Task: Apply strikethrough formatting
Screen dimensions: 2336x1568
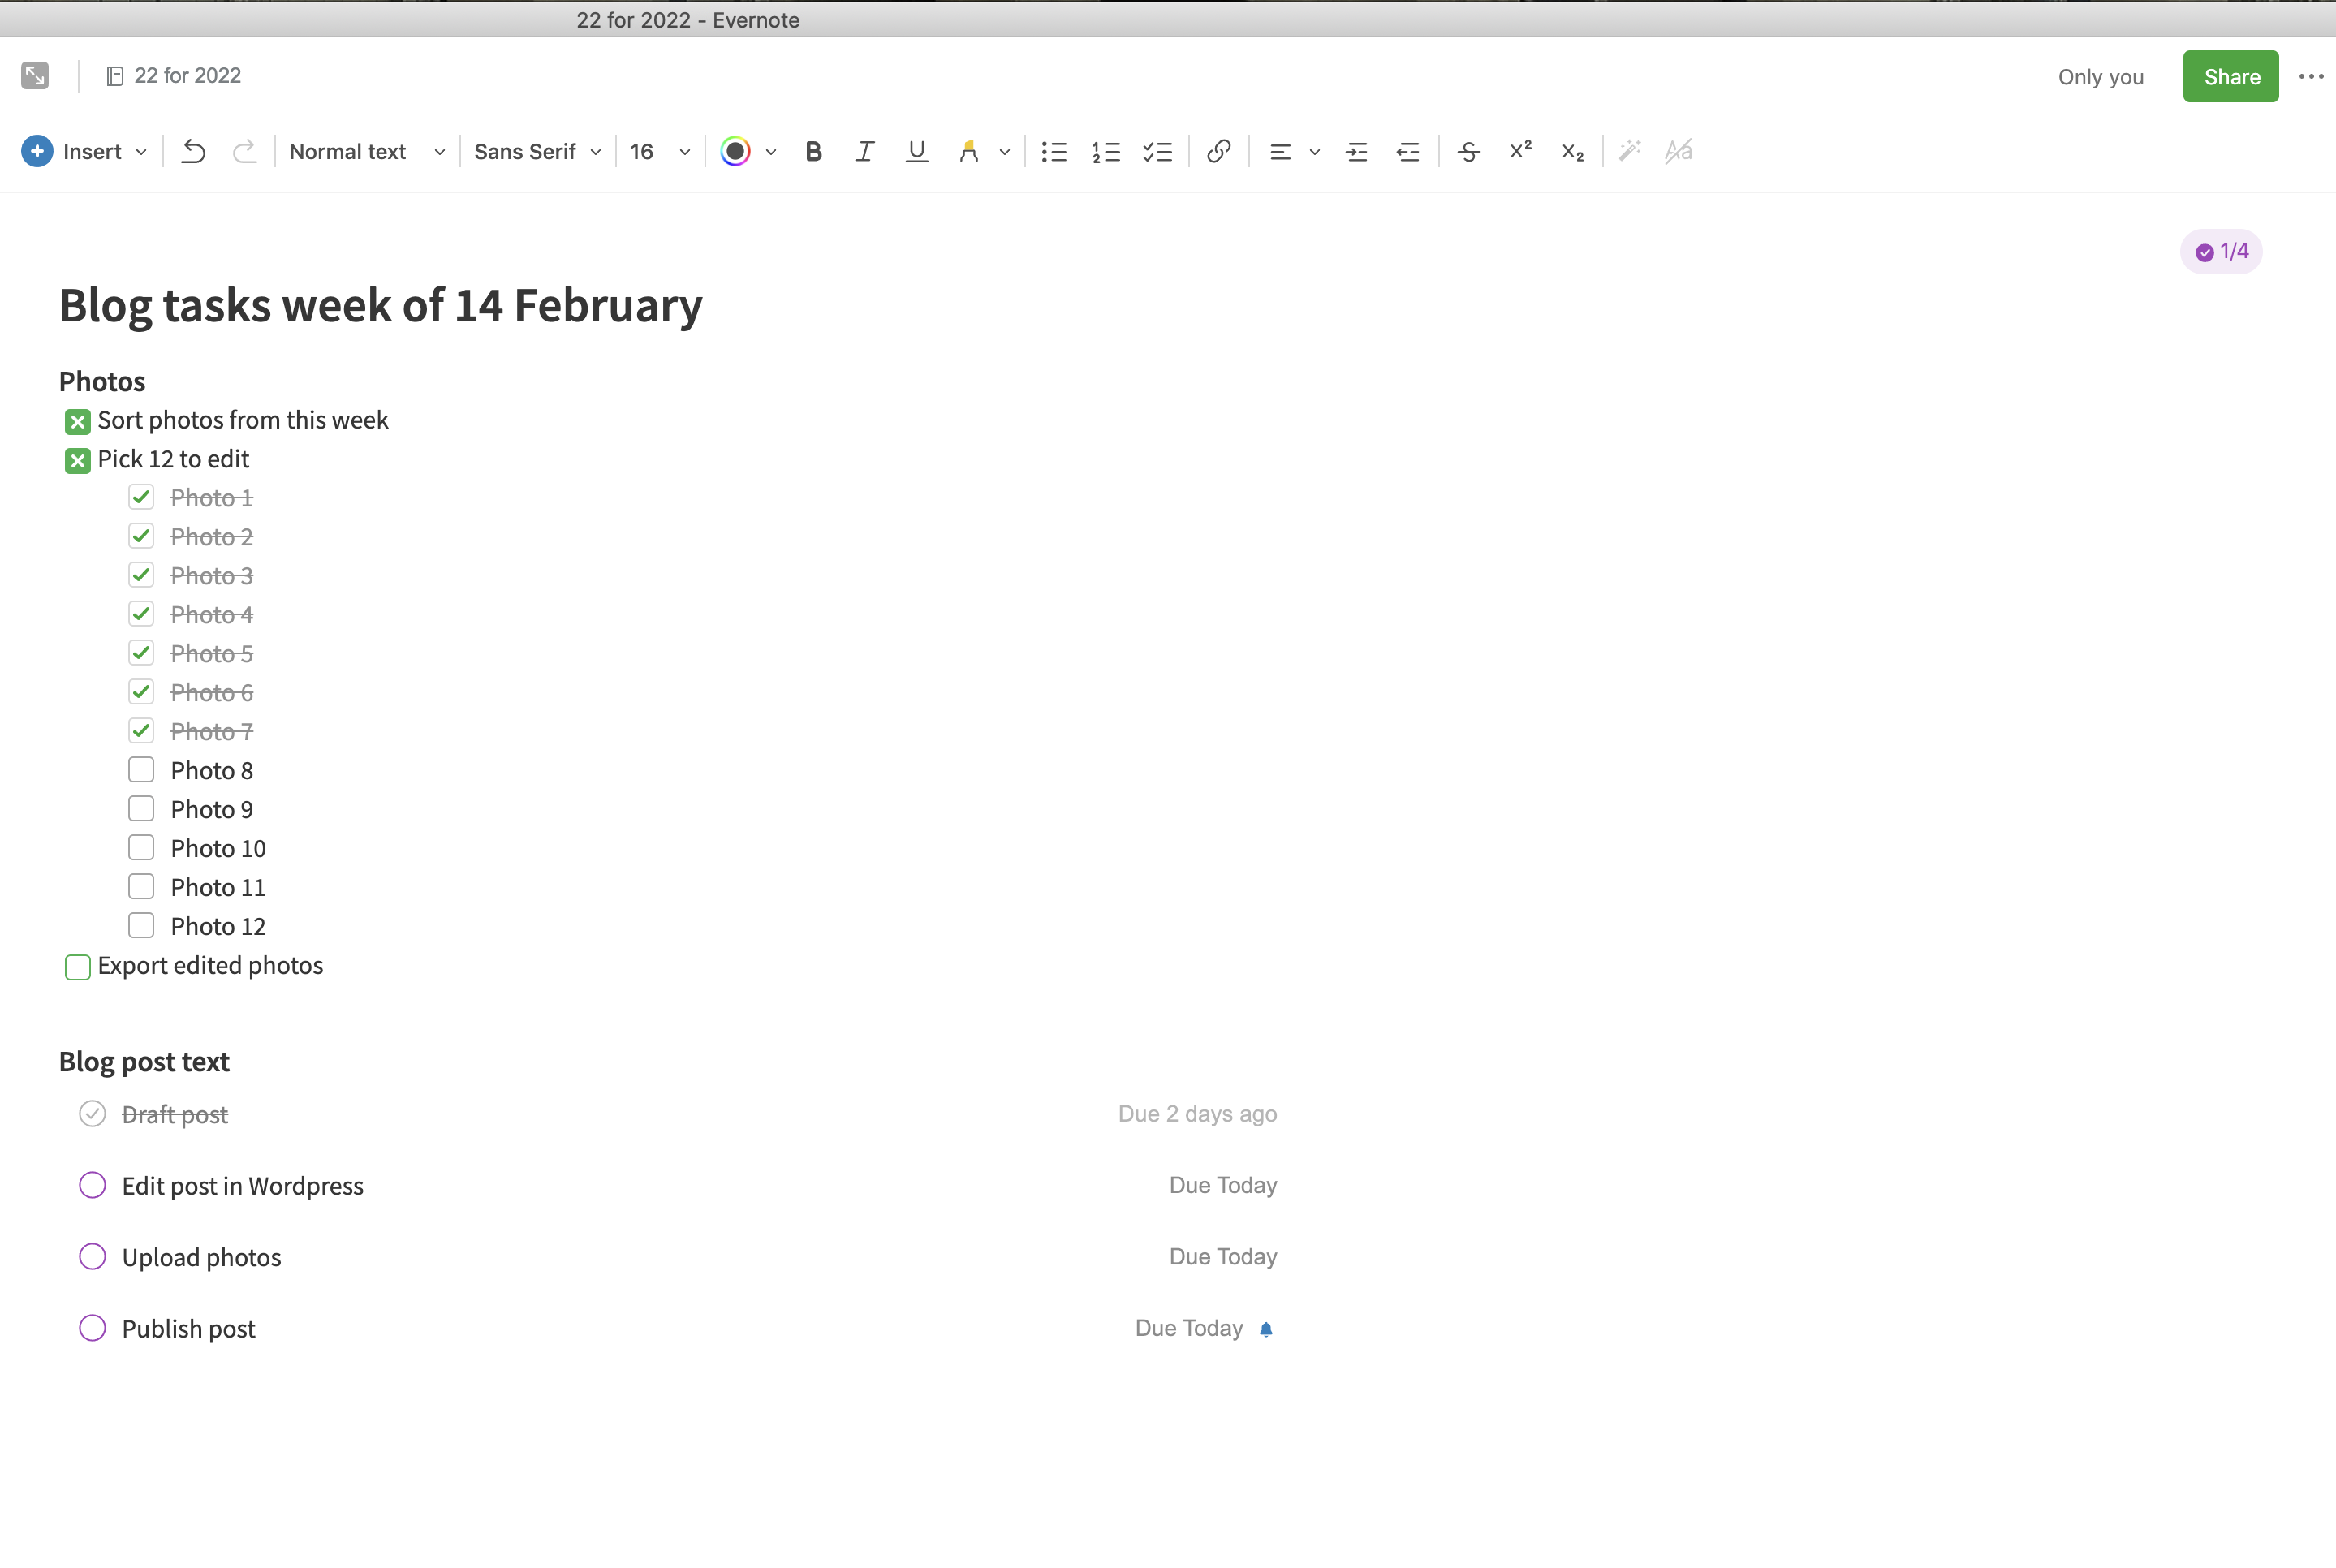Action: tap(1468, 151)
